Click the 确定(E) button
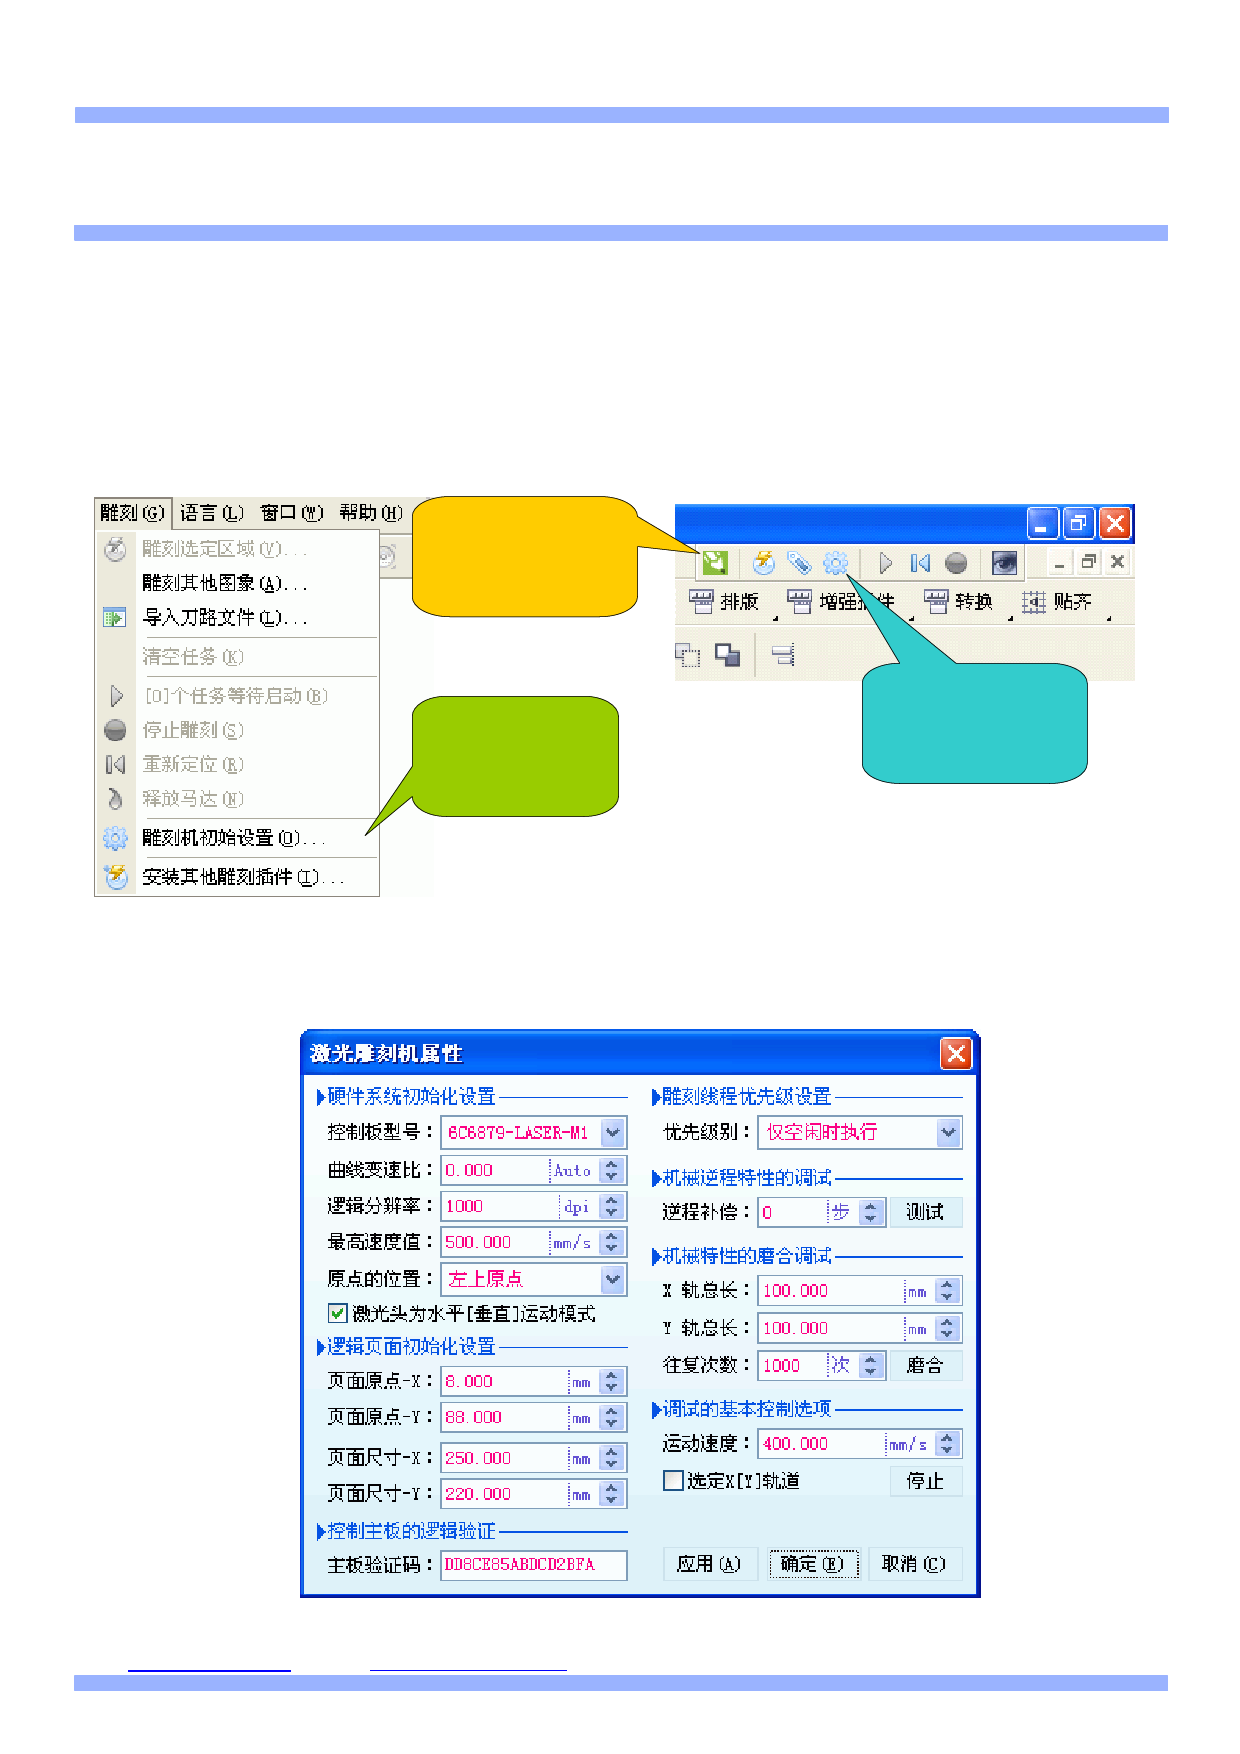 pyautogui.click(x=813, y=1564)
